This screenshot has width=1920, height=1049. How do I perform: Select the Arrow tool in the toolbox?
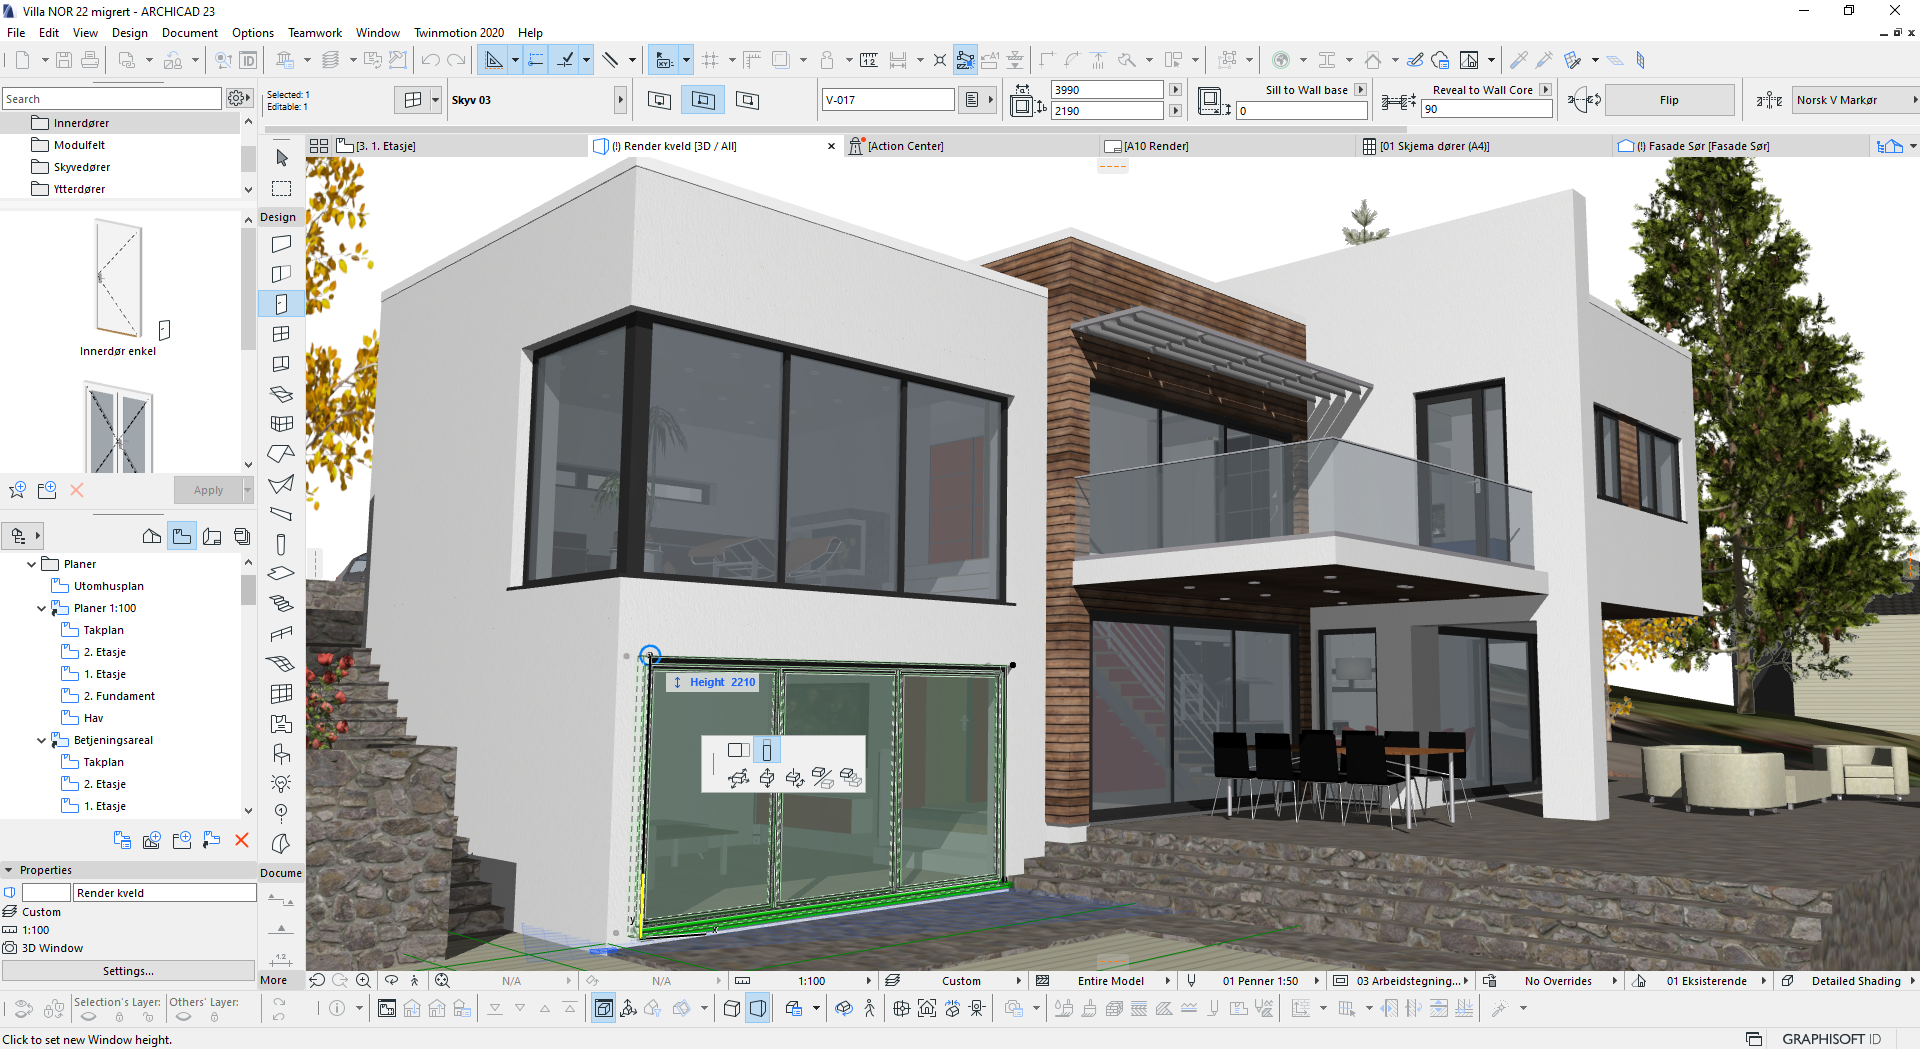[282, 158]
